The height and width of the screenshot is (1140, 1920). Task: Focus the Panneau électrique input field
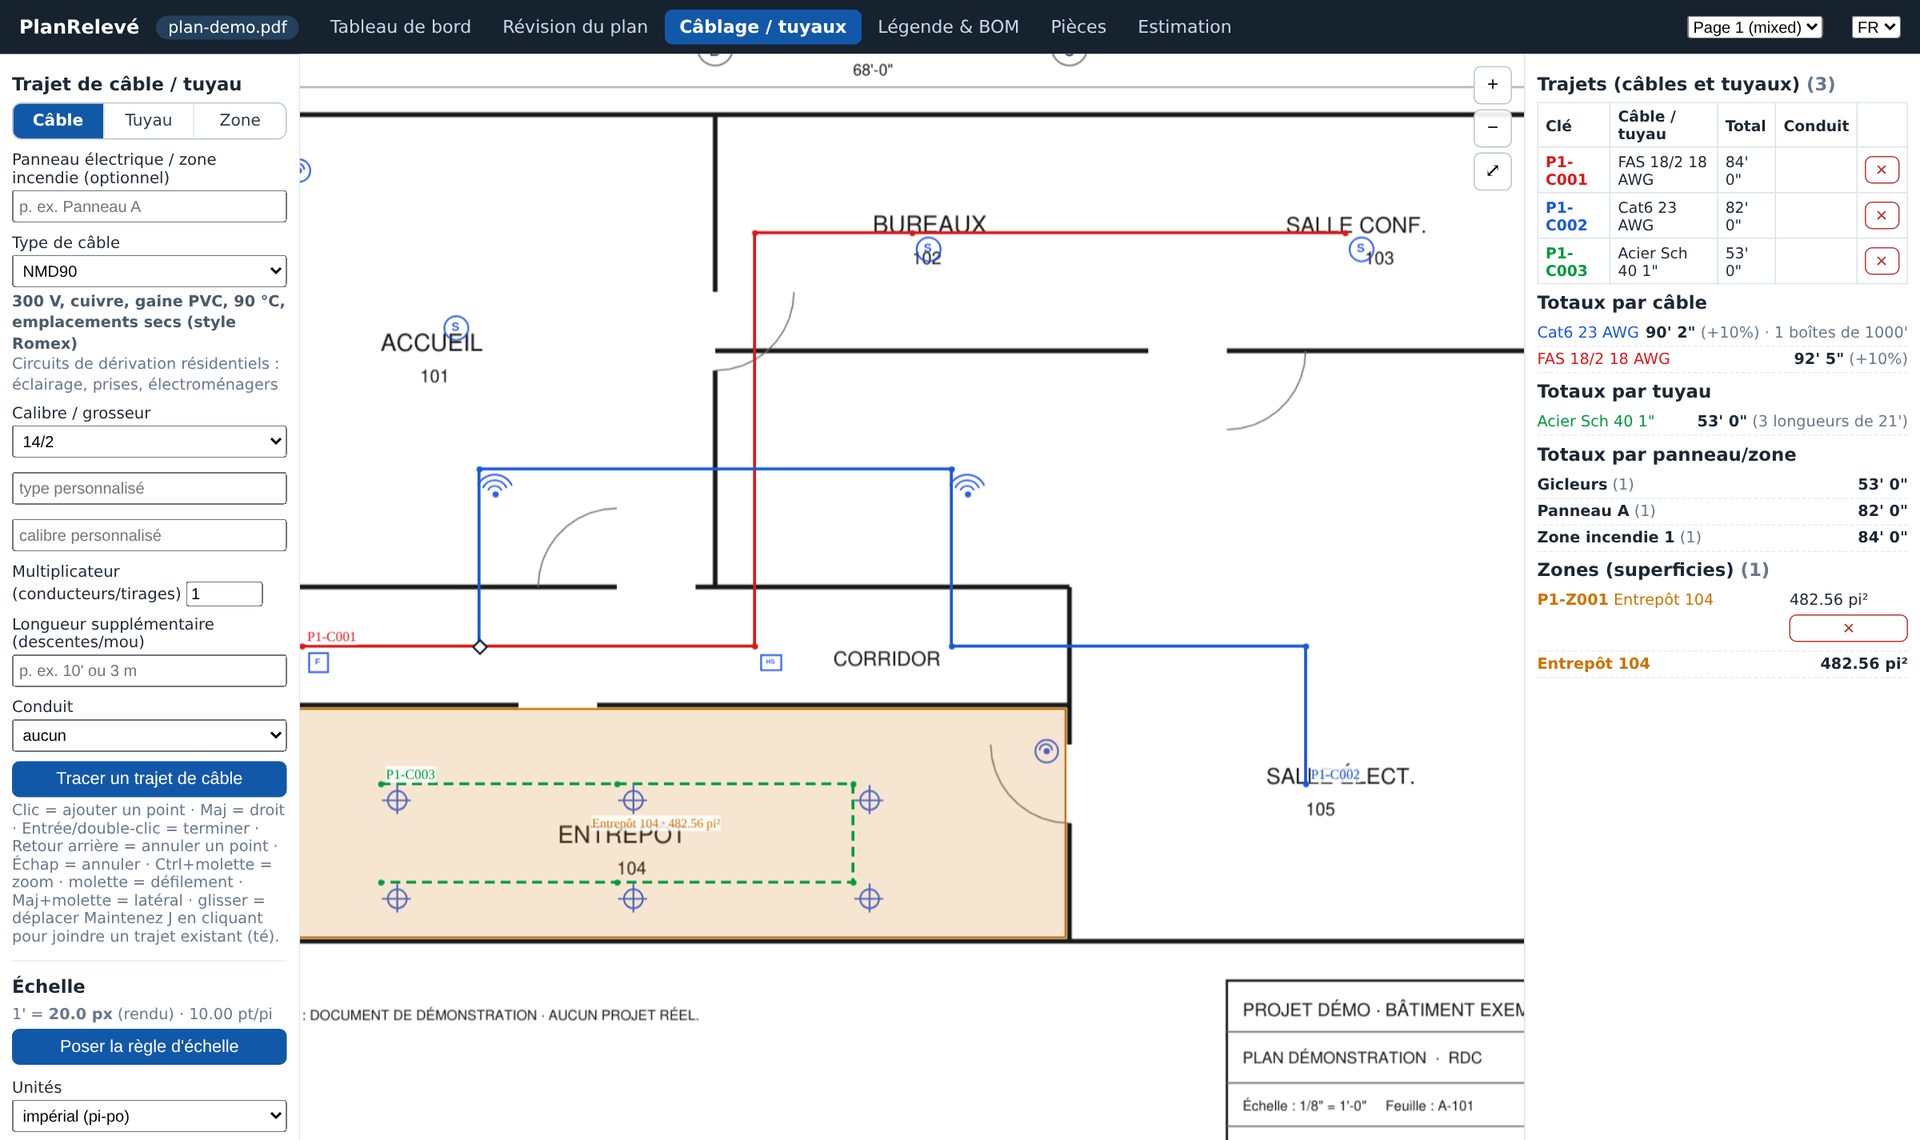coord(149,207)
